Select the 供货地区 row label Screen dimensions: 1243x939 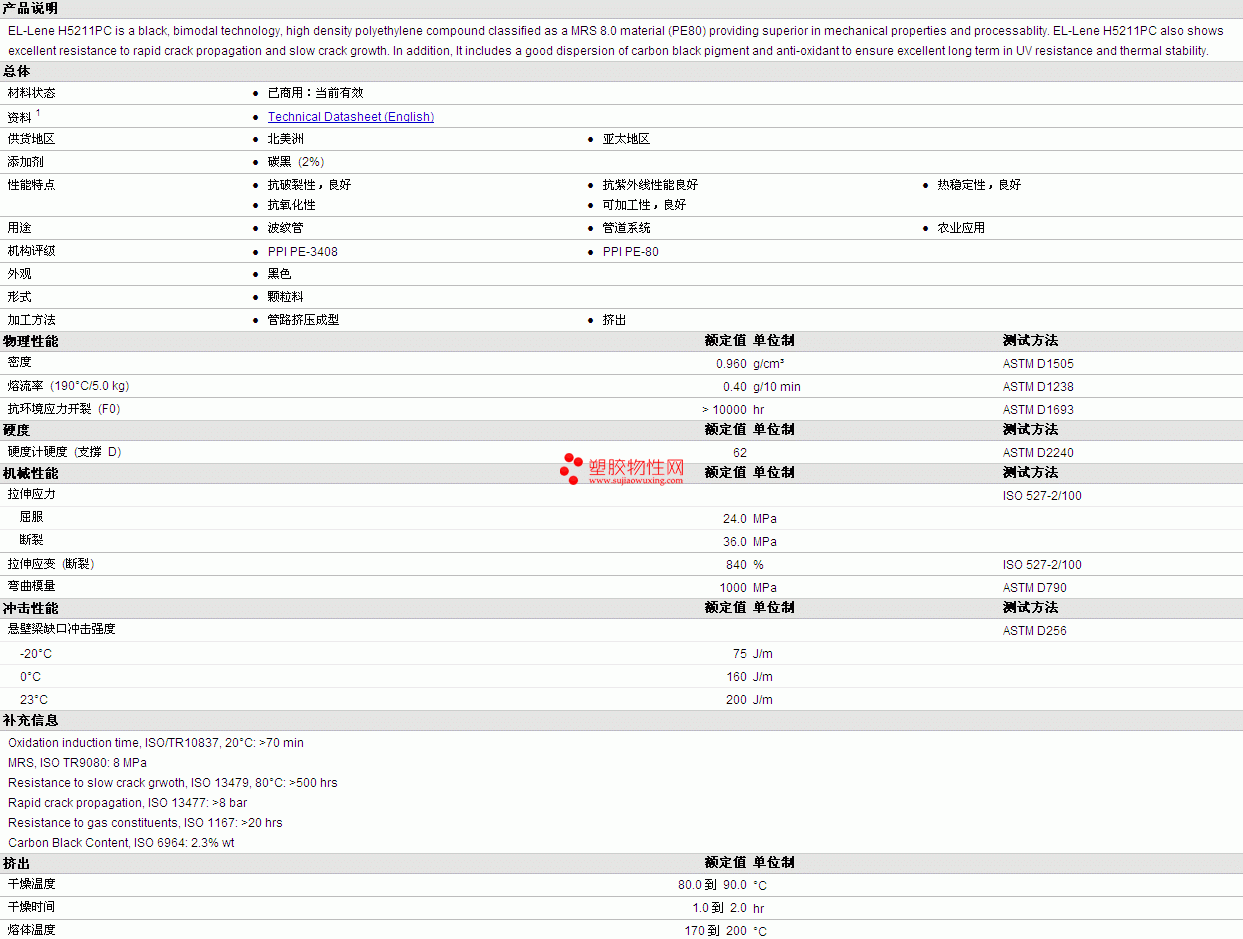point(32,139)
